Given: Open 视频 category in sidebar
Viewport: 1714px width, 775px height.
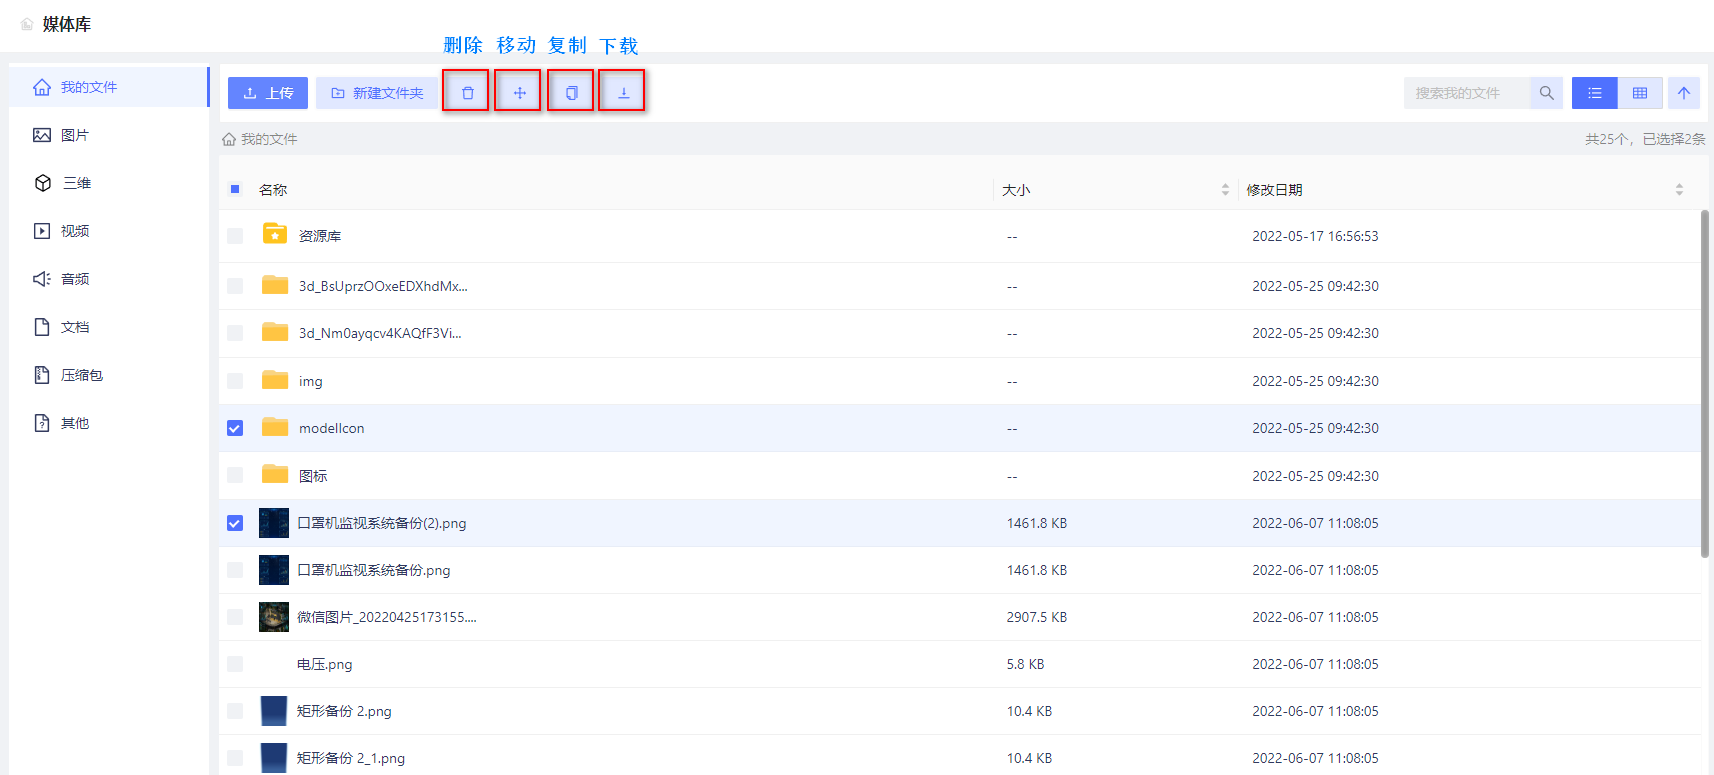Looking at the screenshot, I should [109, 231].
